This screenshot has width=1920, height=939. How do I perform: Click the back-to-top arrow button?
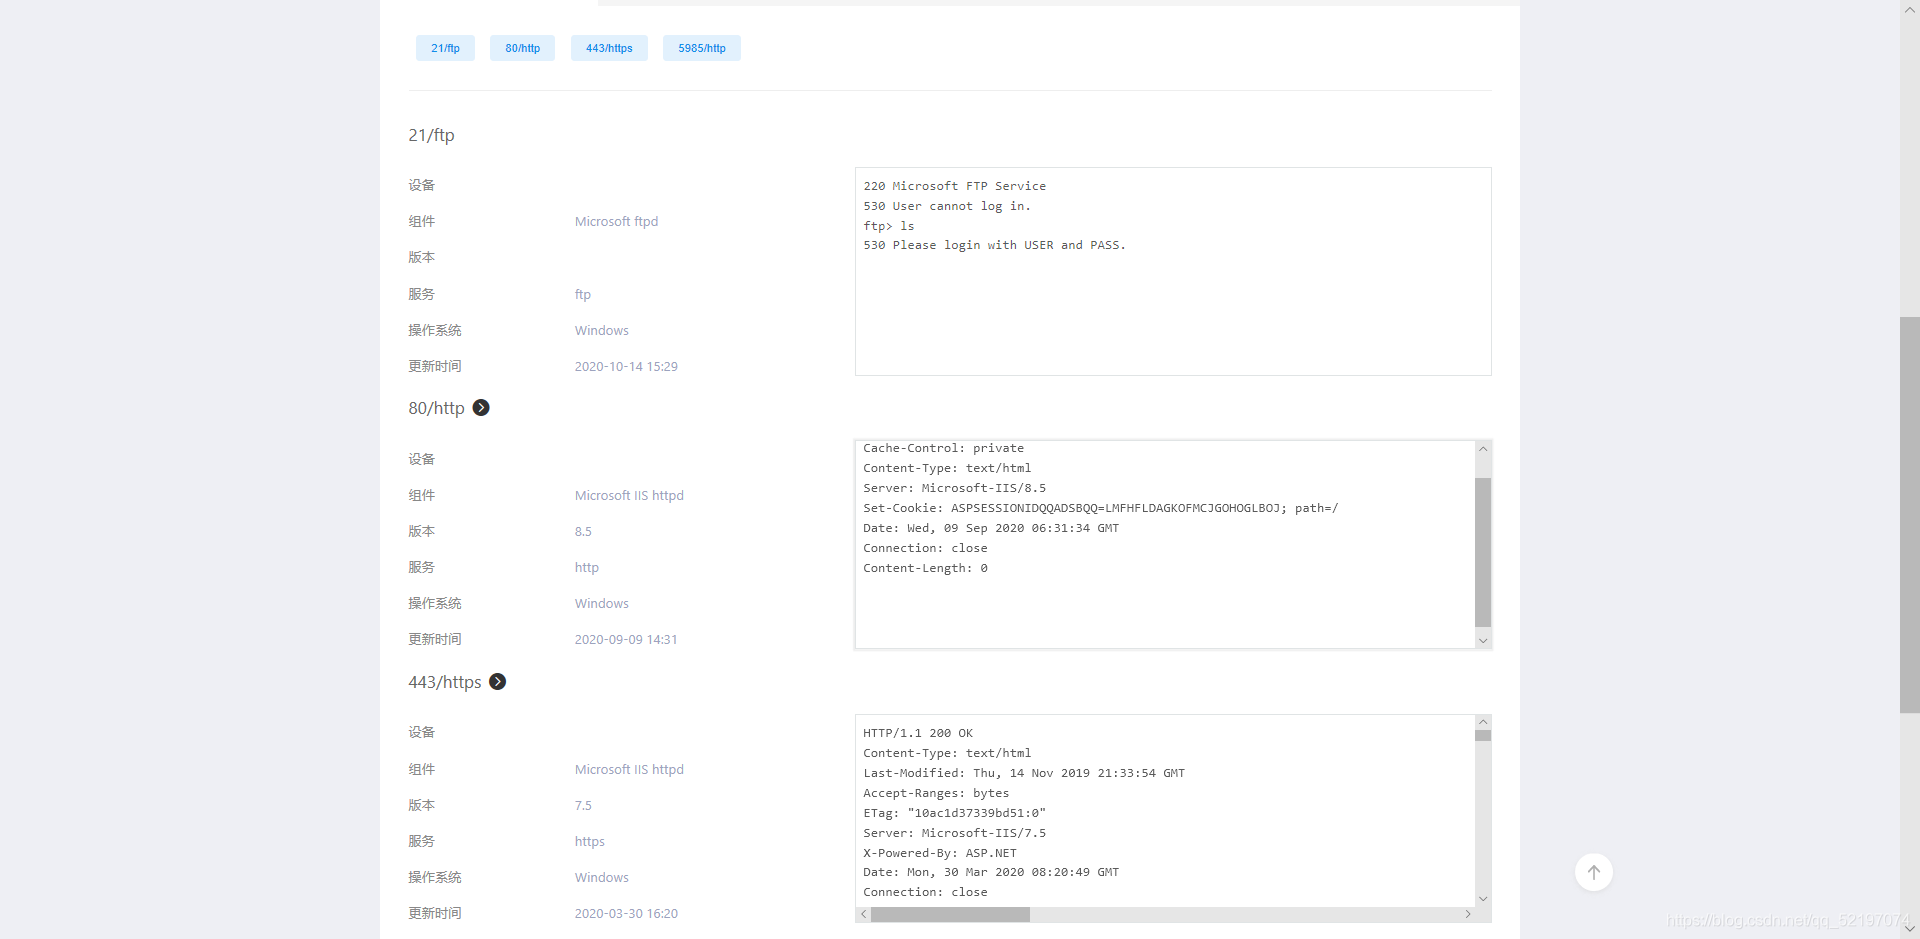click(1594, 872)
